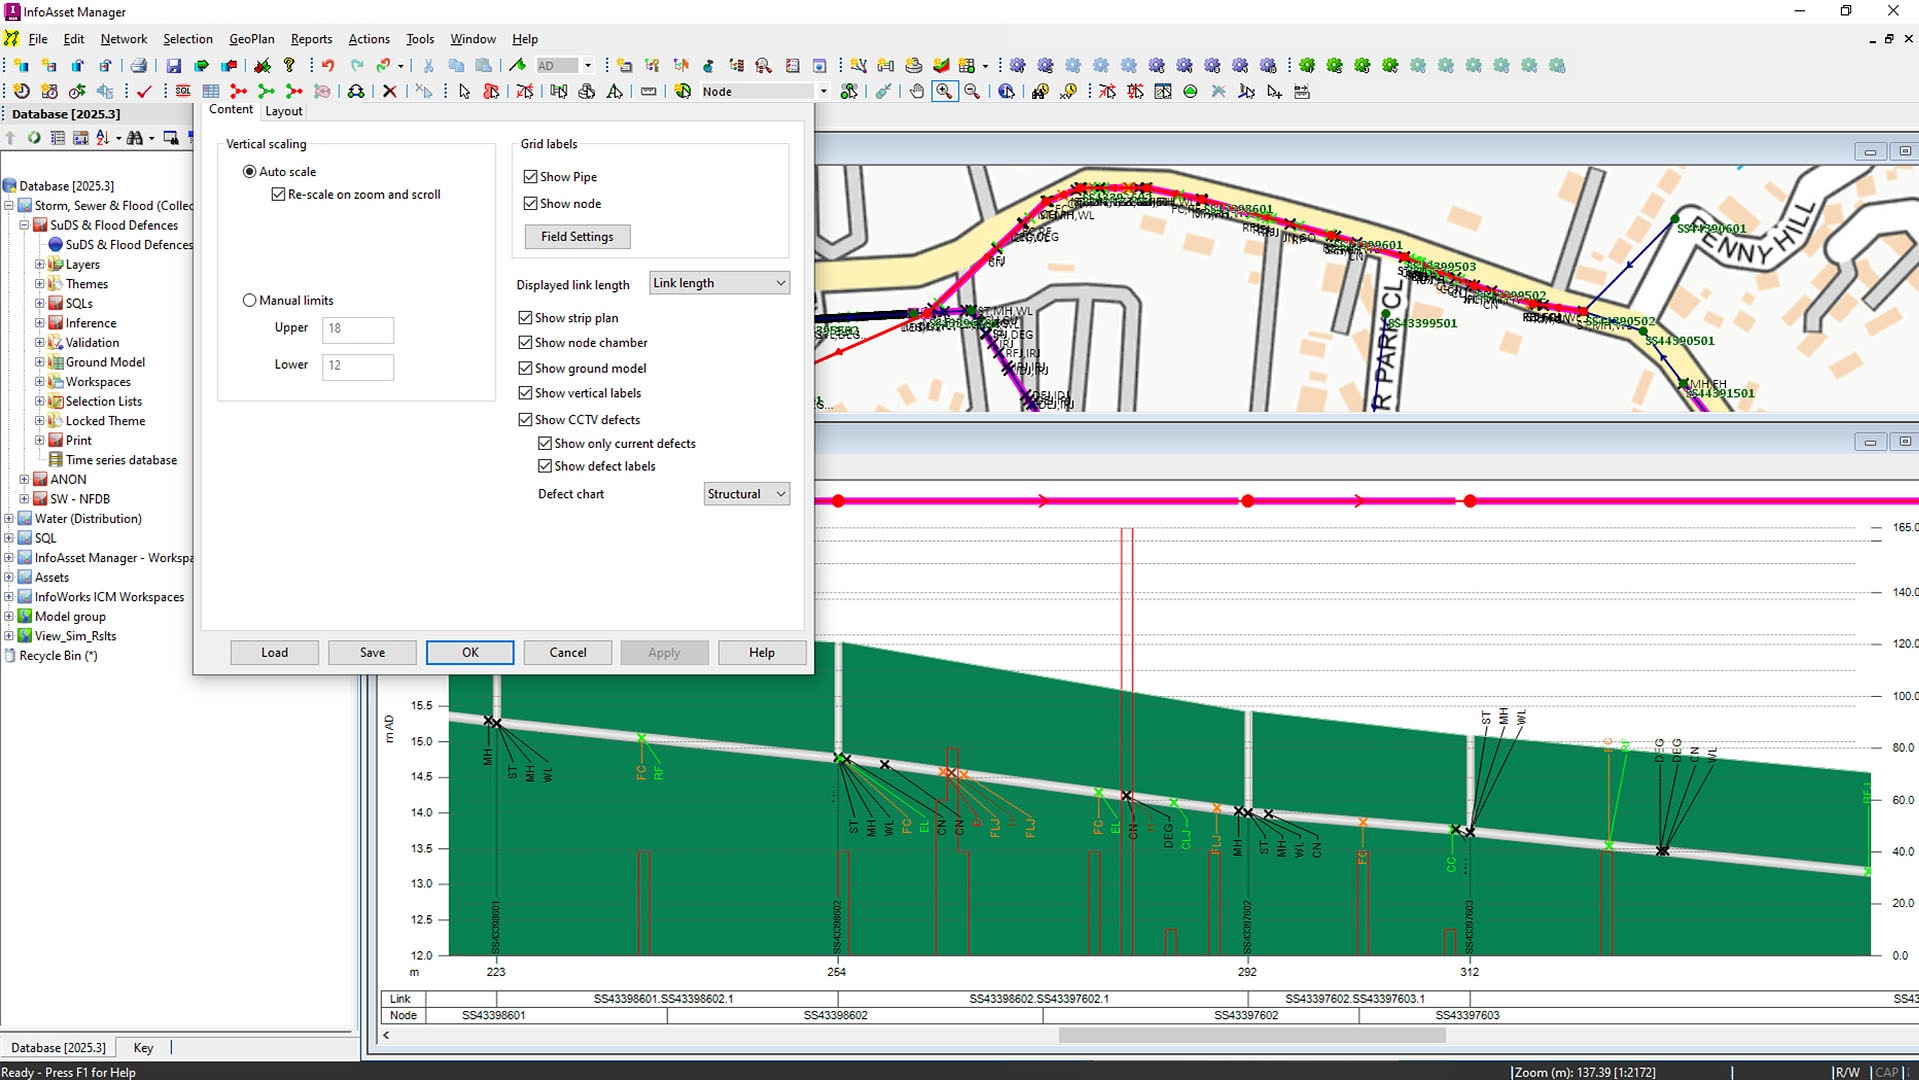Select the hand Pan tool

pyautogui.click(x=916, y=92)
